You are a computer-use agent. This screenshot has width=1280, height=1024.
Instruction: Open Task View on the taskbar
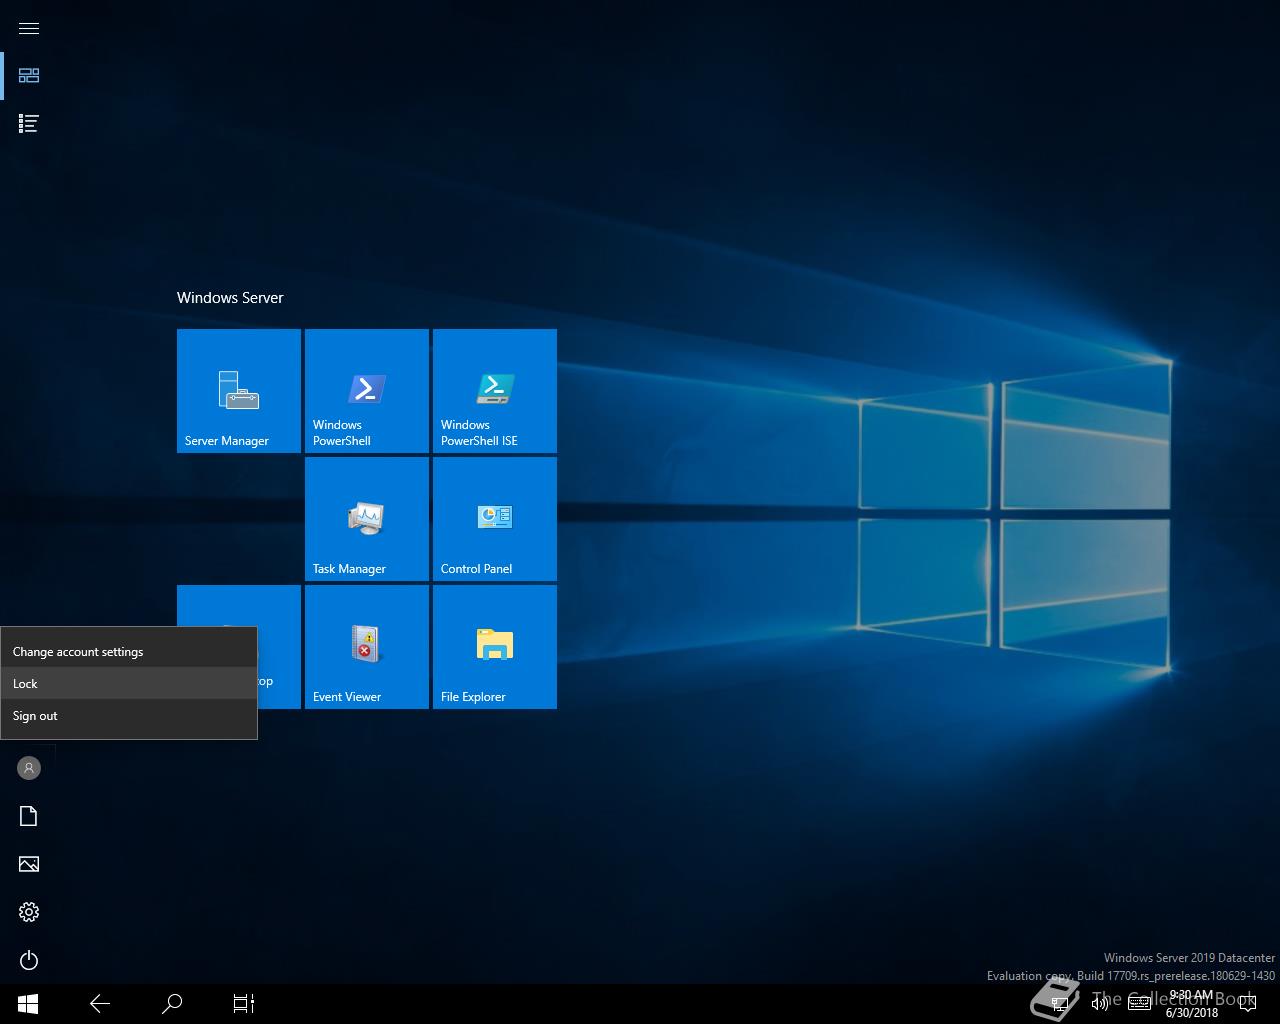(244, 1003)
